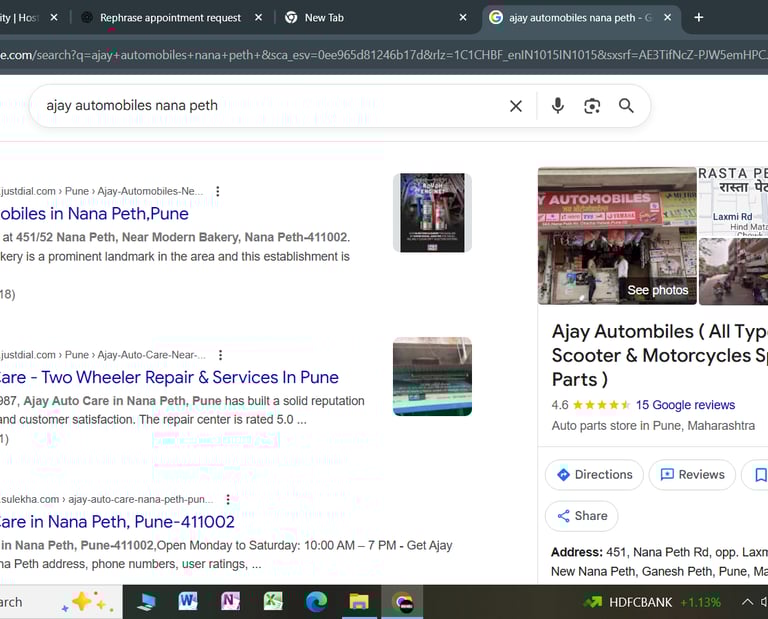
Task: Open the desktop computer icon in taskbar
Action: click(x=146, y=601)
